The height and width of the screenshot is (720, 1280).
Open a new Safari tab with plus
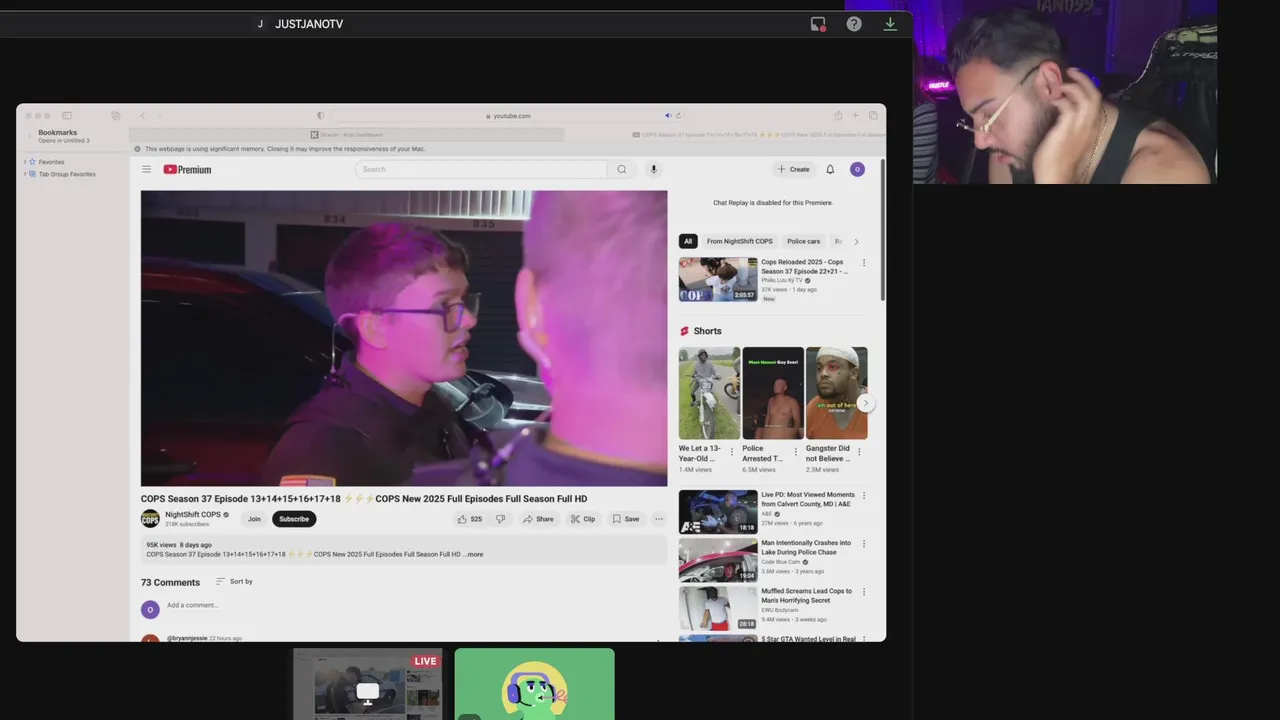point(855,116)
